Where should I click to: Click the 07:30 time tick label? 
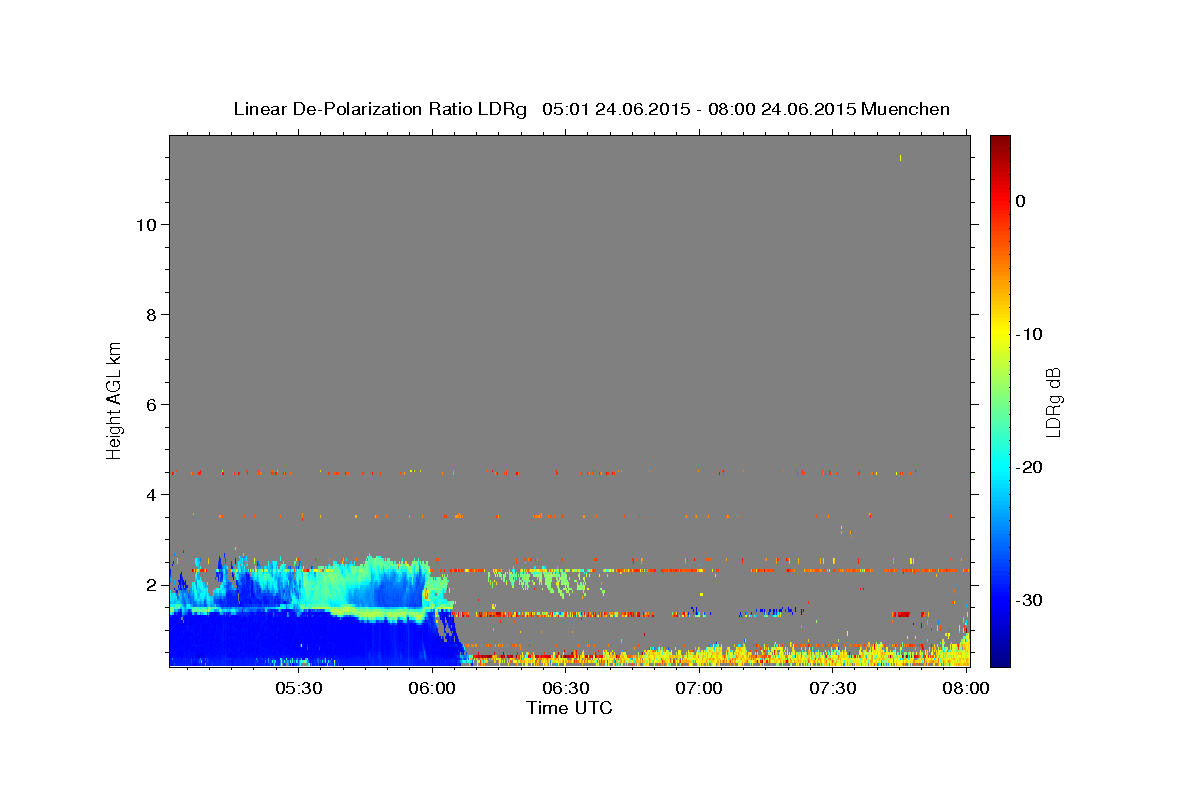click(833, 688)
